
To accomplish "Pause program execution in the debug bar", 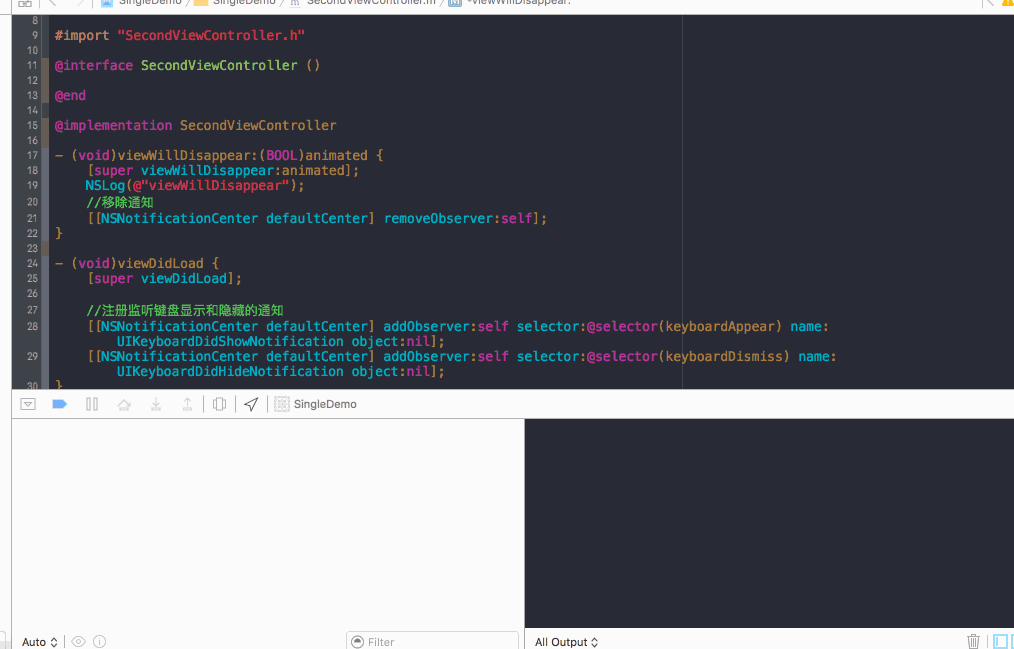I will click(x=91, y=404).
